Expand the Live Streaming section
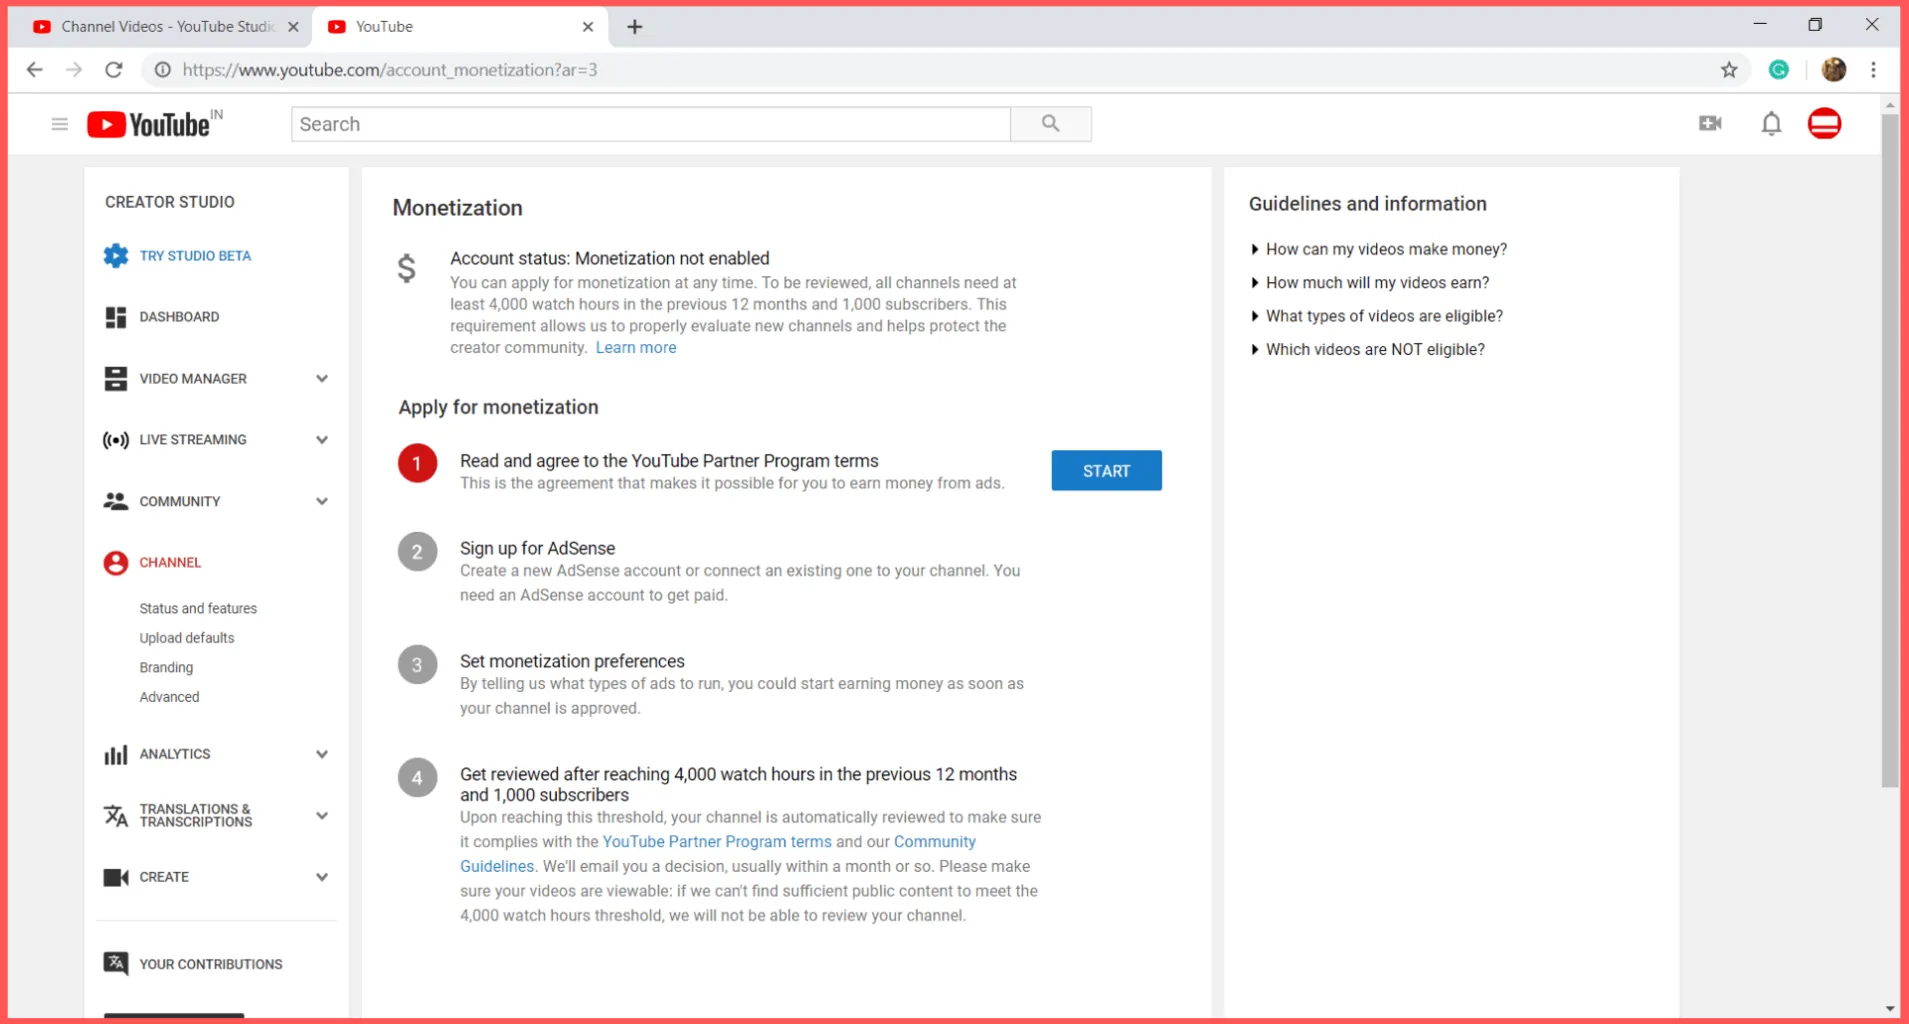 [x=322, y=440]
